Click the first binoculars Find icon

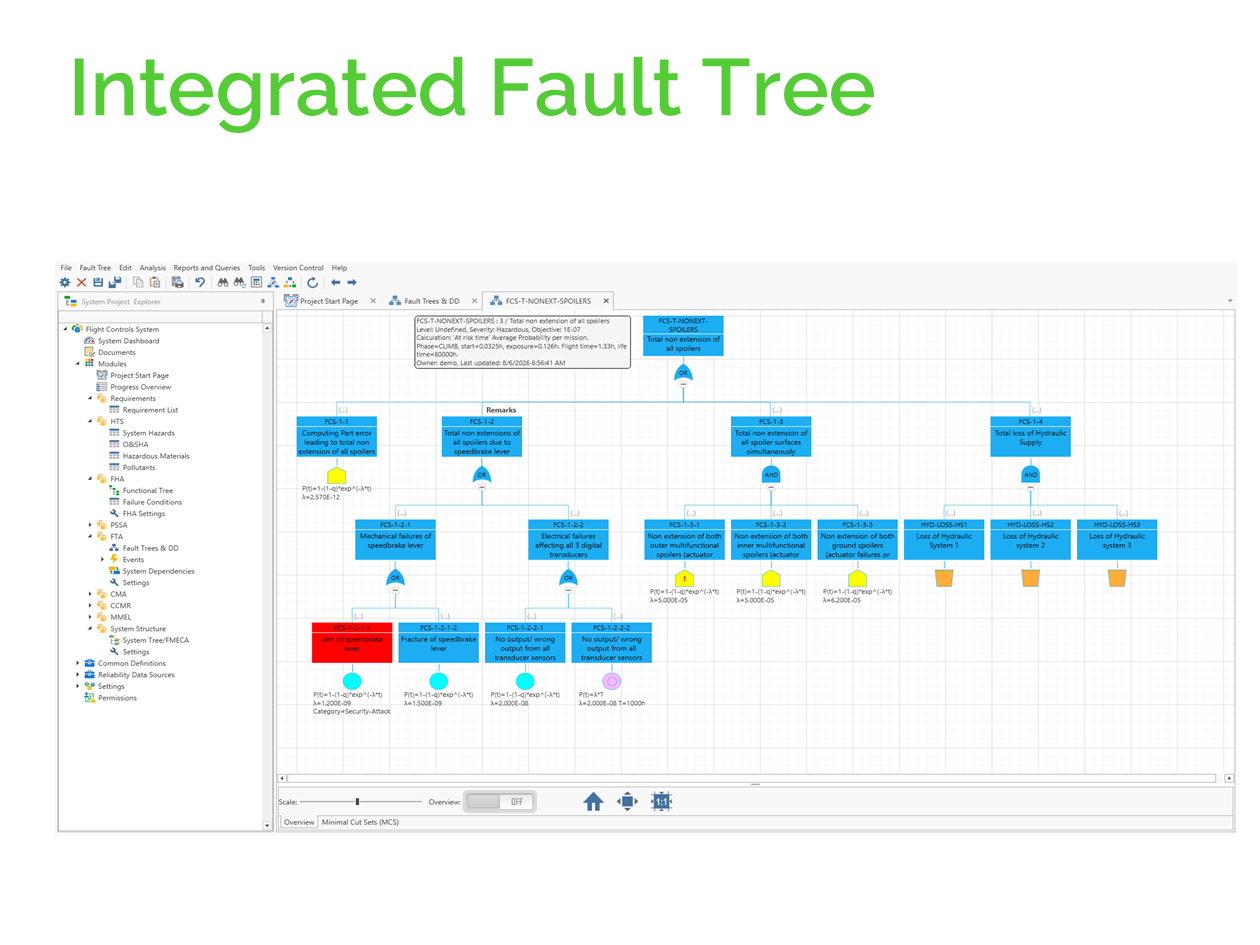(x=223, y=283)
